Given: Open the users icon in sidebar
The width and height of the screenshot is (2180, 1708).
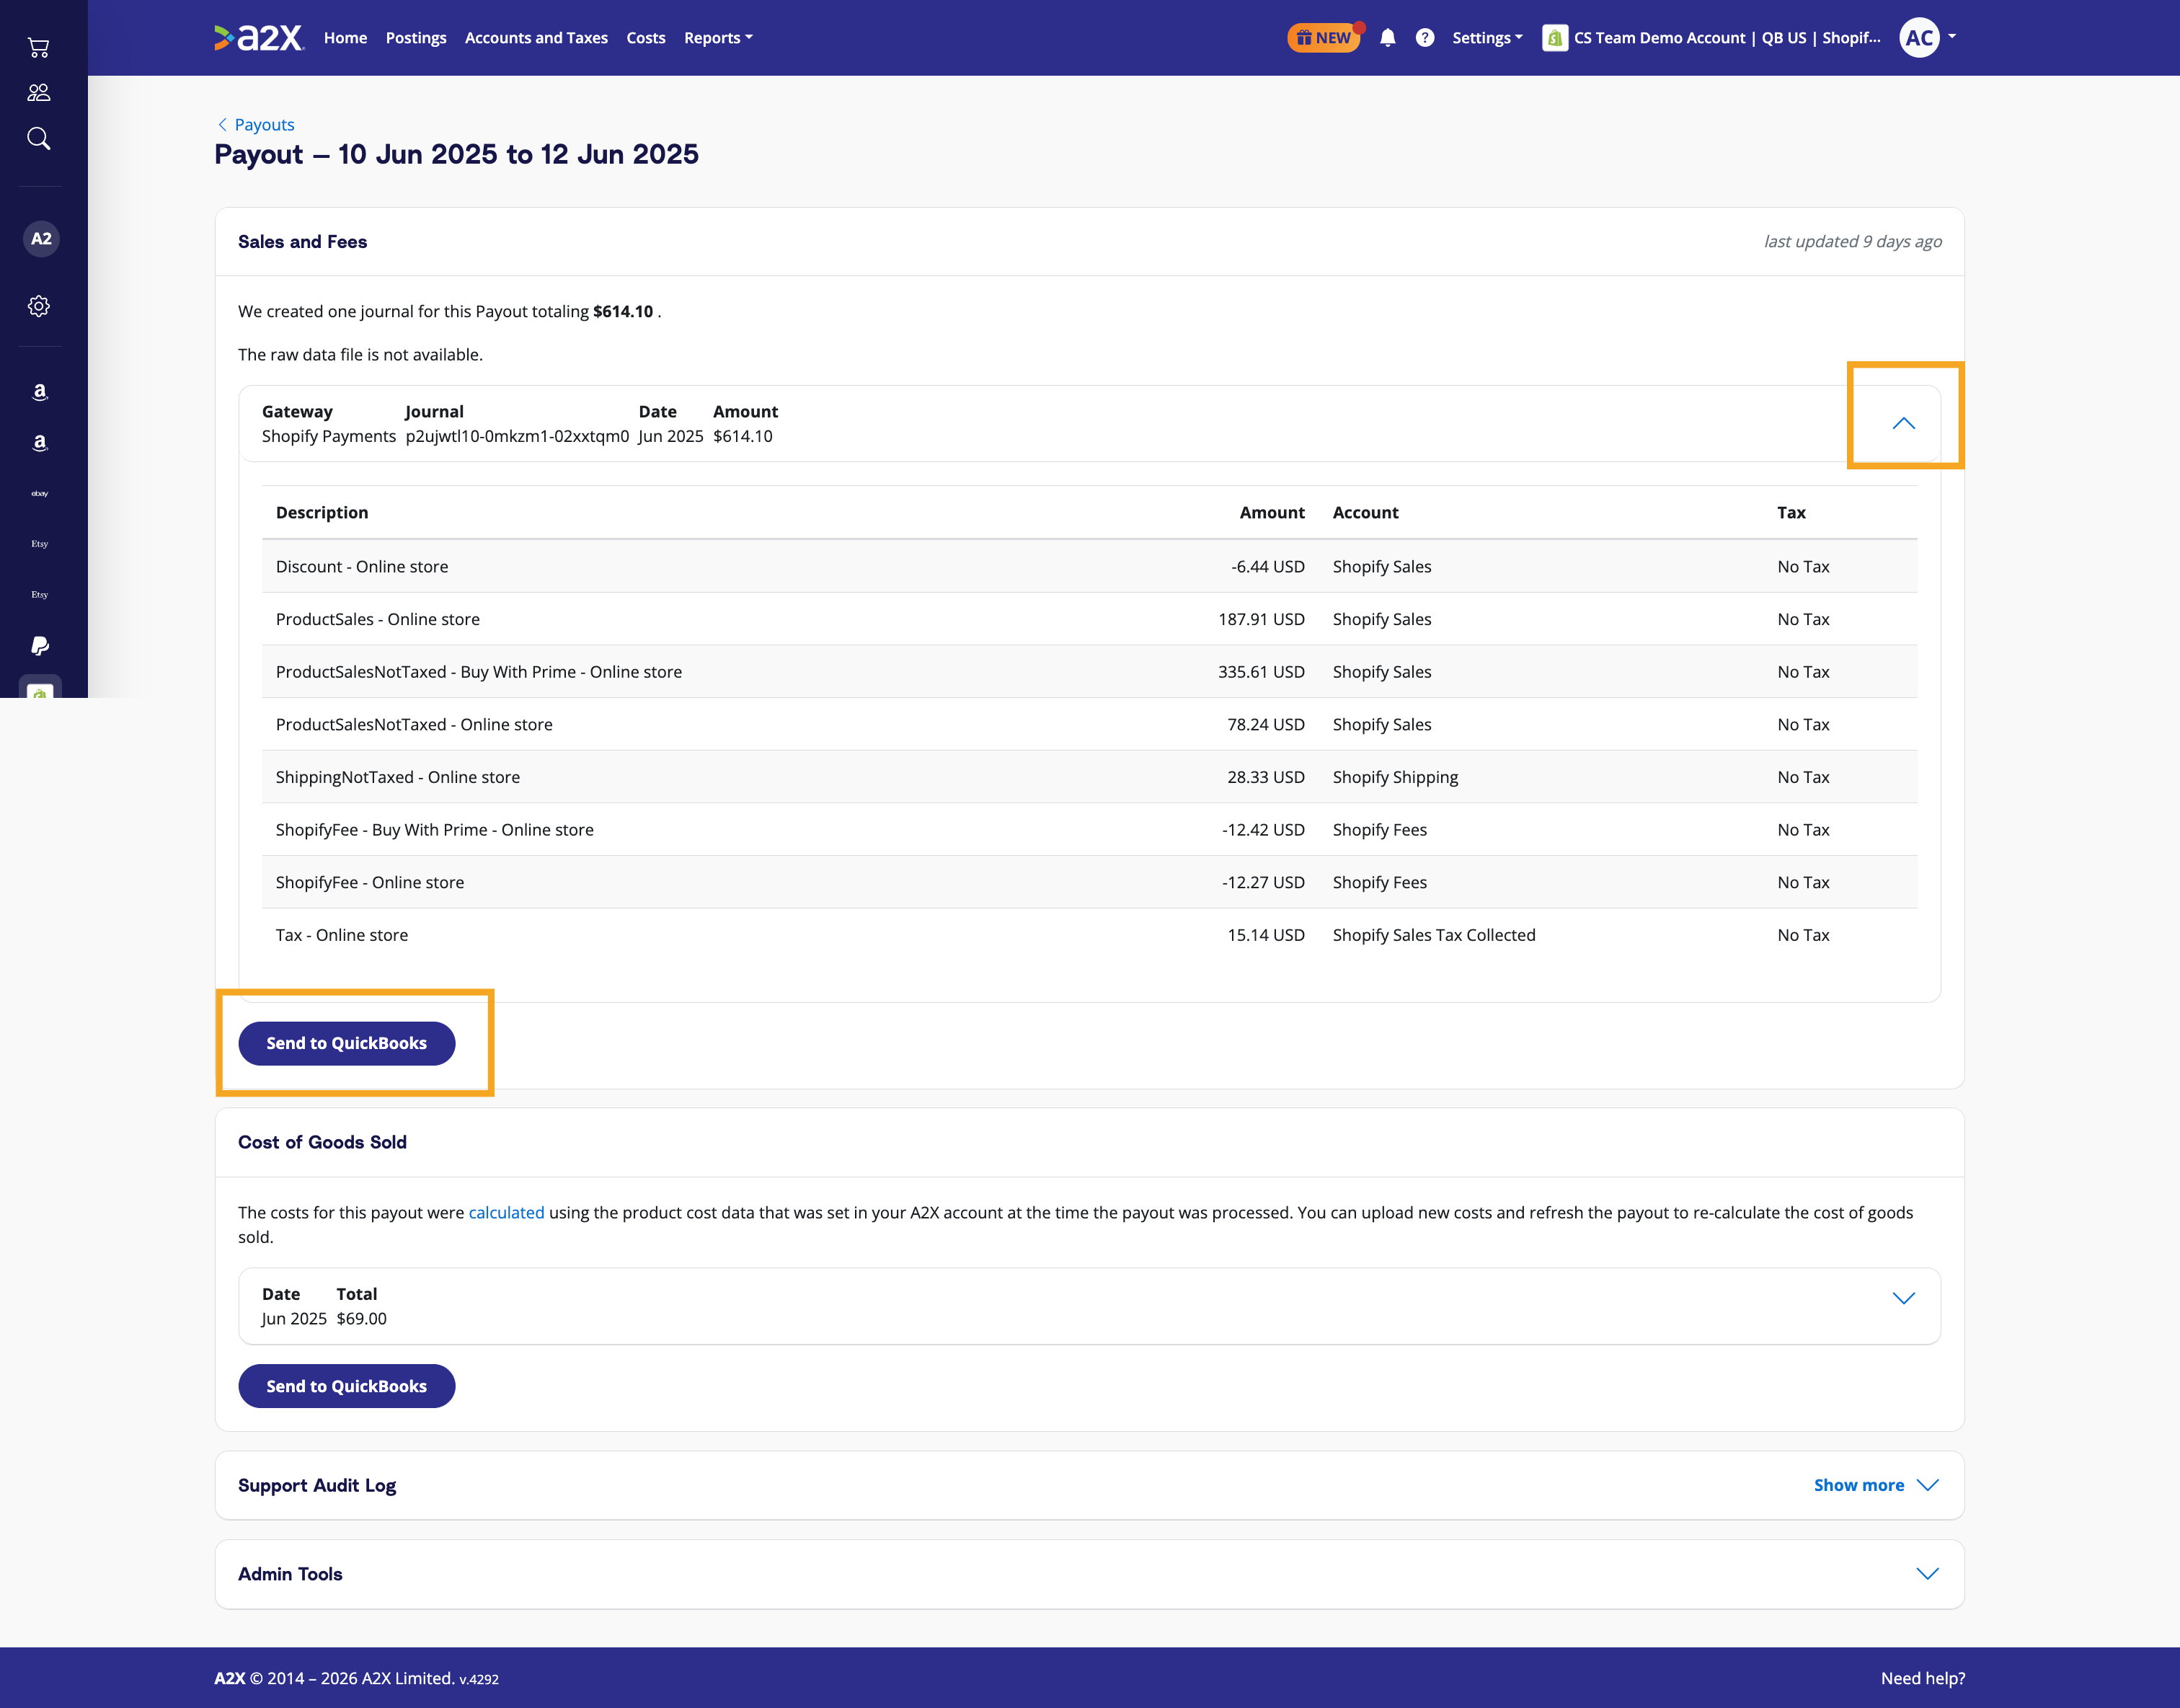Looking at the screenshot, I should pos(39,92).
